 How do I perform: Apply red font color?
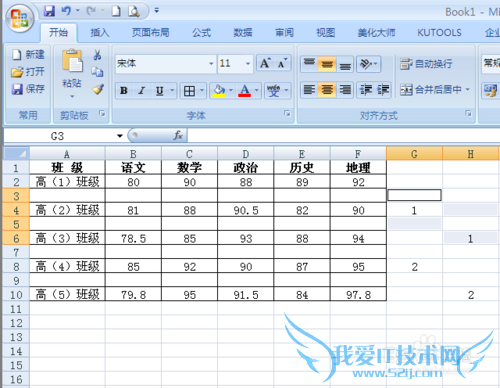[x=245, y=91]
